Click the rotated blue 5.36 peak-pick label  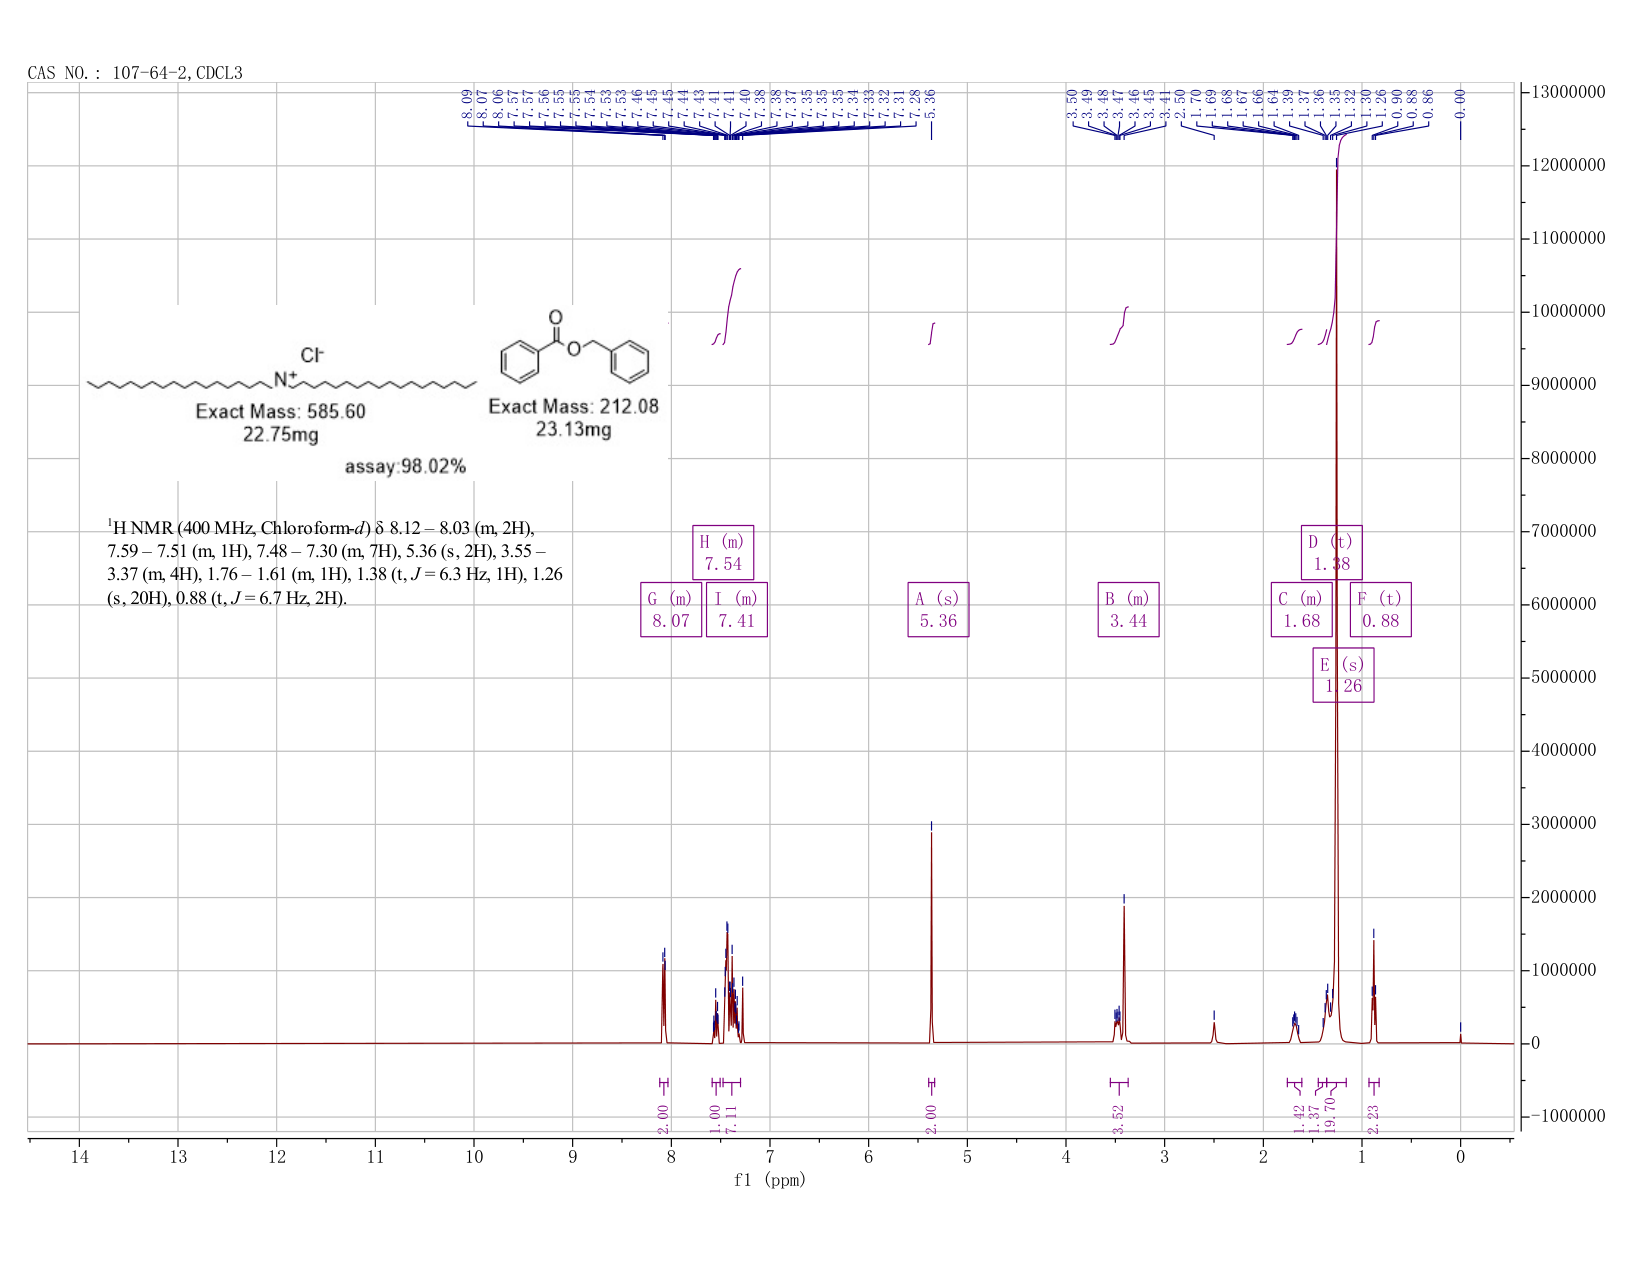930,102
